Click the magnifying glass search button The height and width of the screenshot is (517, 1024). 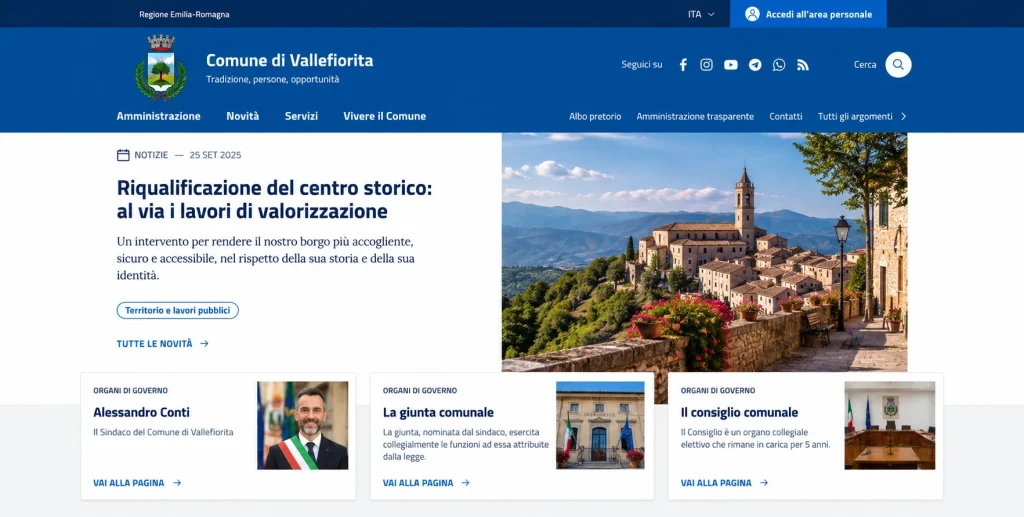(x=898, y=65)
